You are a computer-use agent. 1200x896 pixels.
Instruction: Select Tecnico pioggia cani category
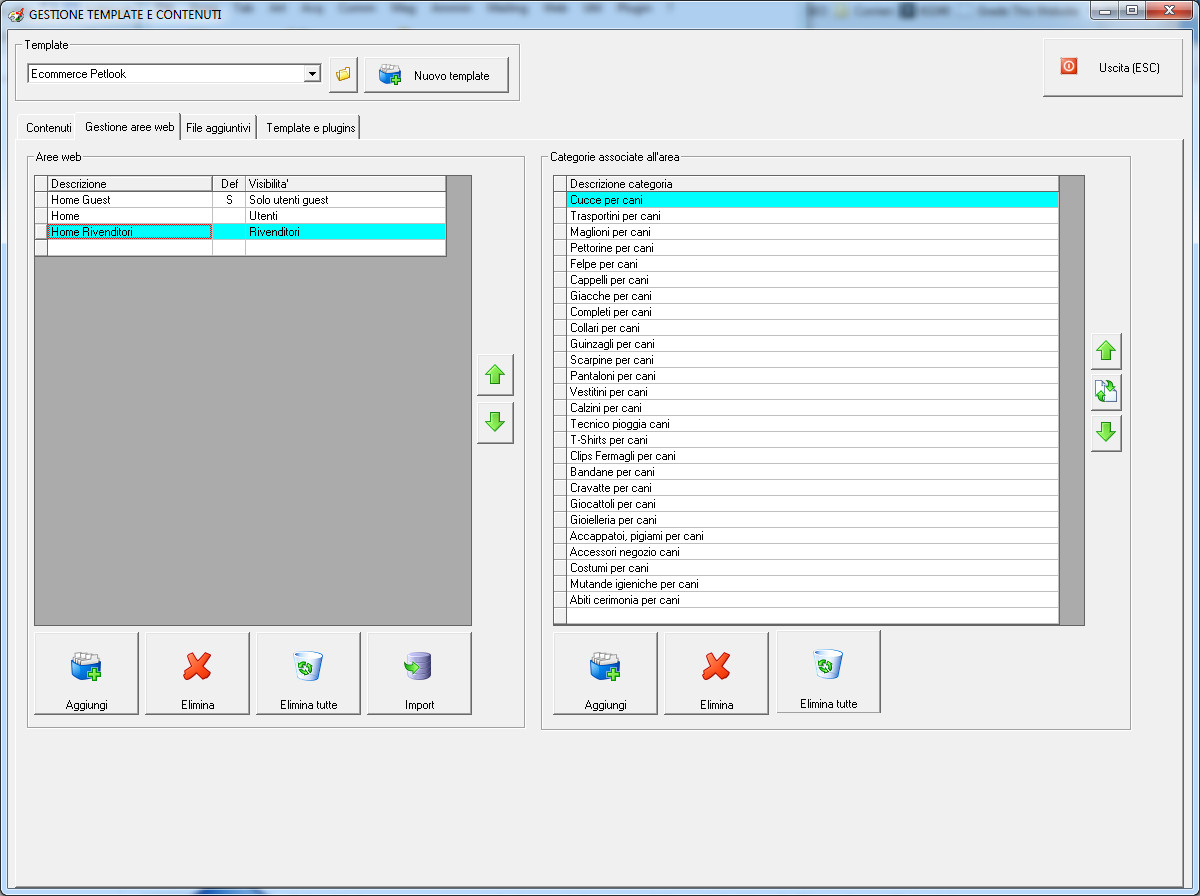coord(812,424)
